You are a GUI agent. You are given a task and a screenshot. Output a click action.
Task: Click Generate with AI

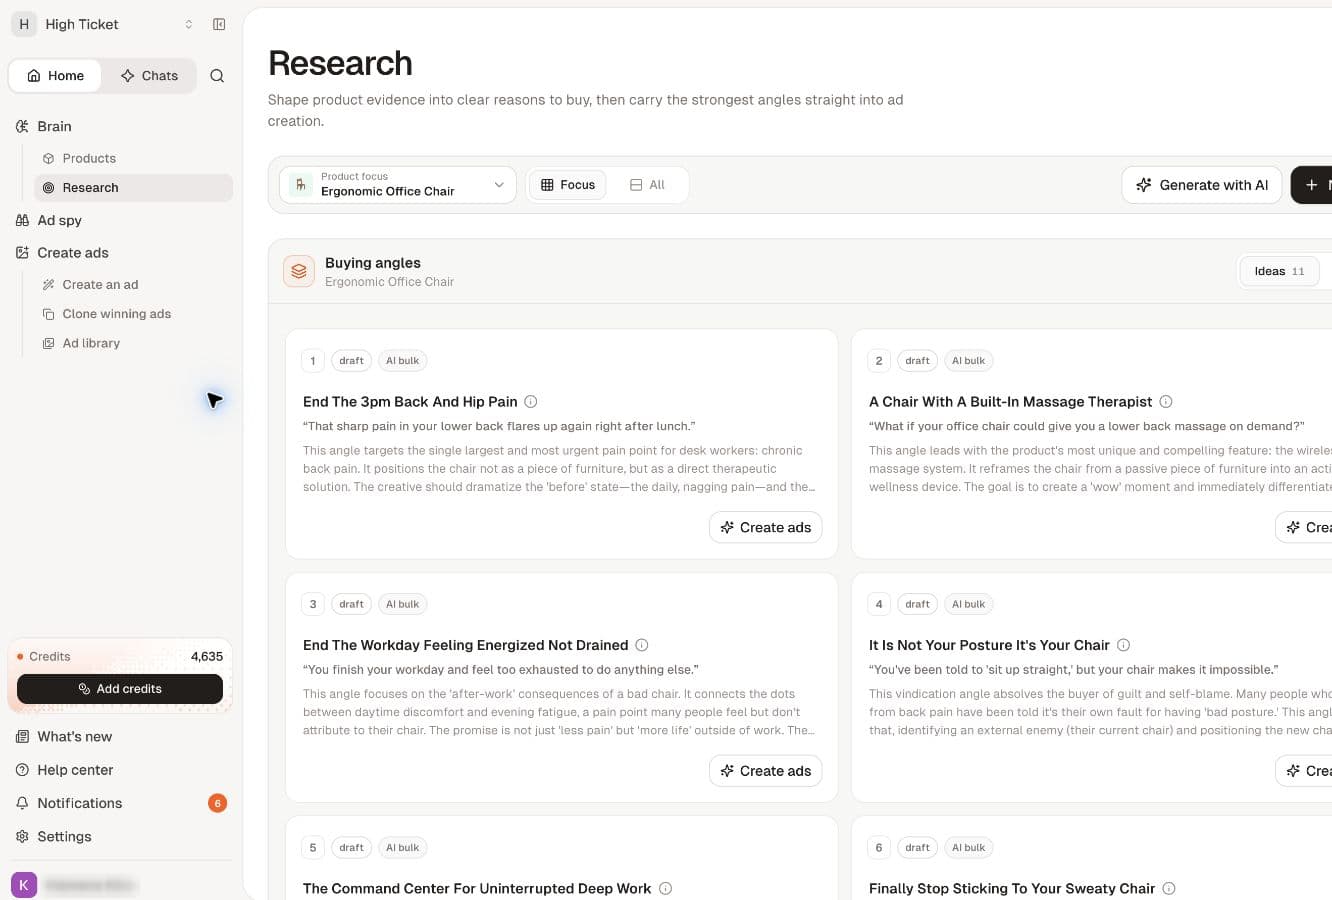(x=1202, y=185)
